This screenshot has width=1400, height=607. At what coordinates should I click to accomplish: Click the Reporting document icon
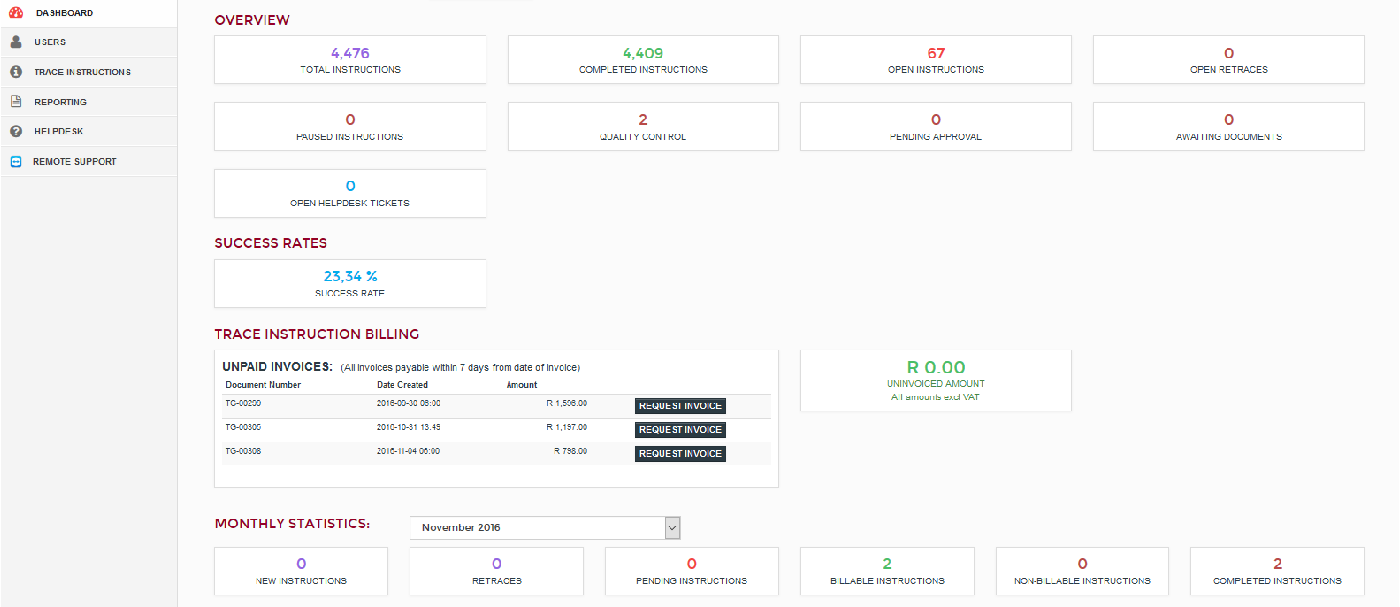coord(14,101)
